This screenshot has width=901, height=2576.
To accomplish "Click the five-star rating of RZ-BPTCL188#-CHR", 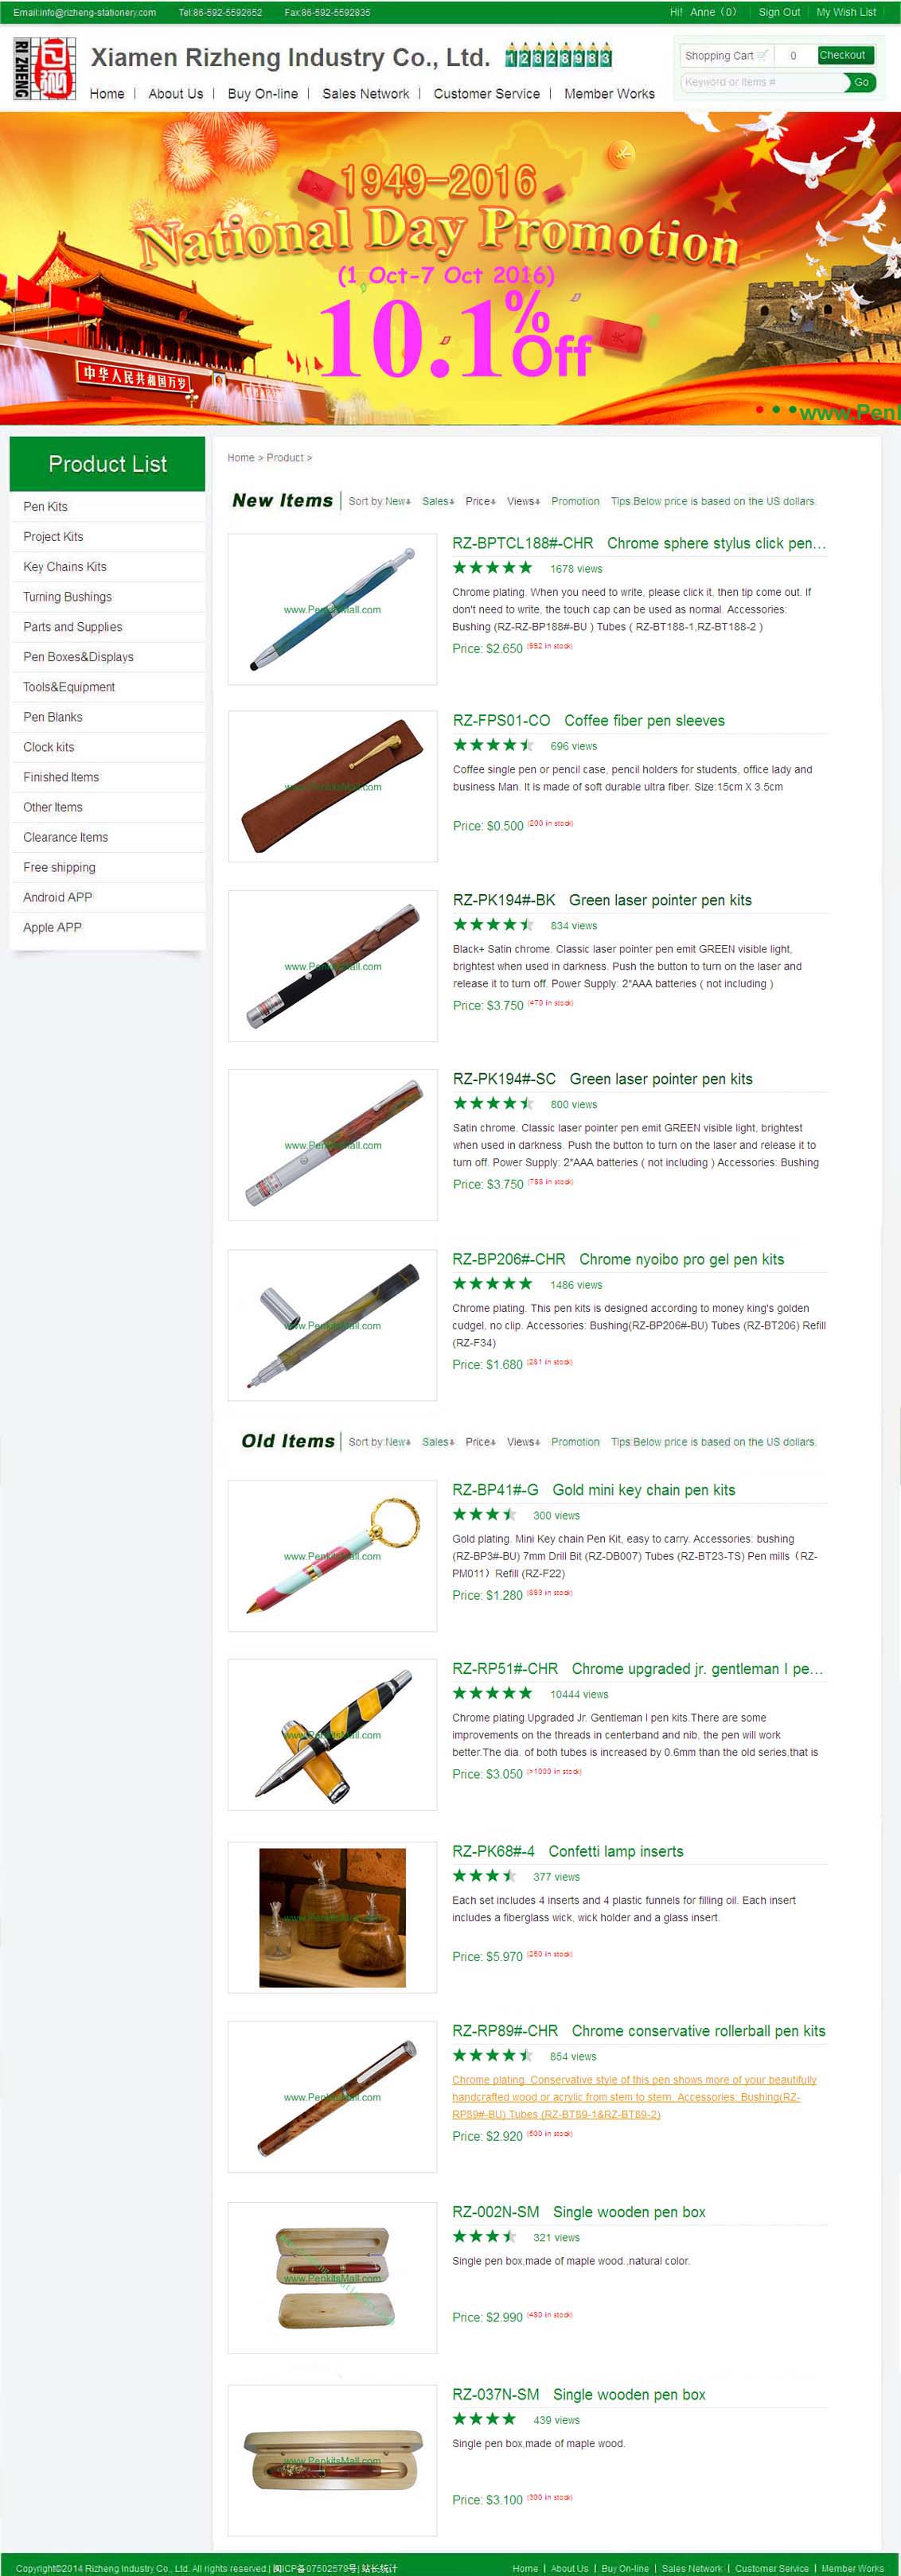I will tap(492, 568).
